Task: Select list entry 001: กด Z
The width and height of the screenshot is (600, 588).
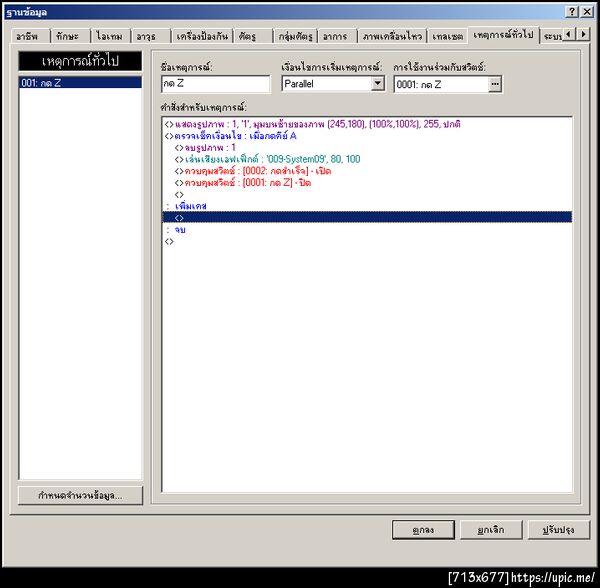Action: [80, 83]
